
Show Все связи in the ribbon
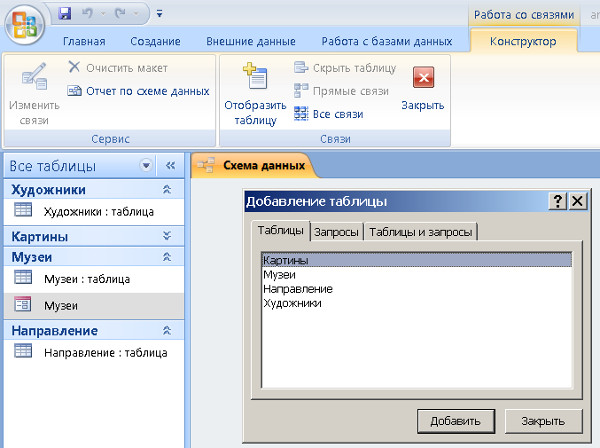(328, 114)
